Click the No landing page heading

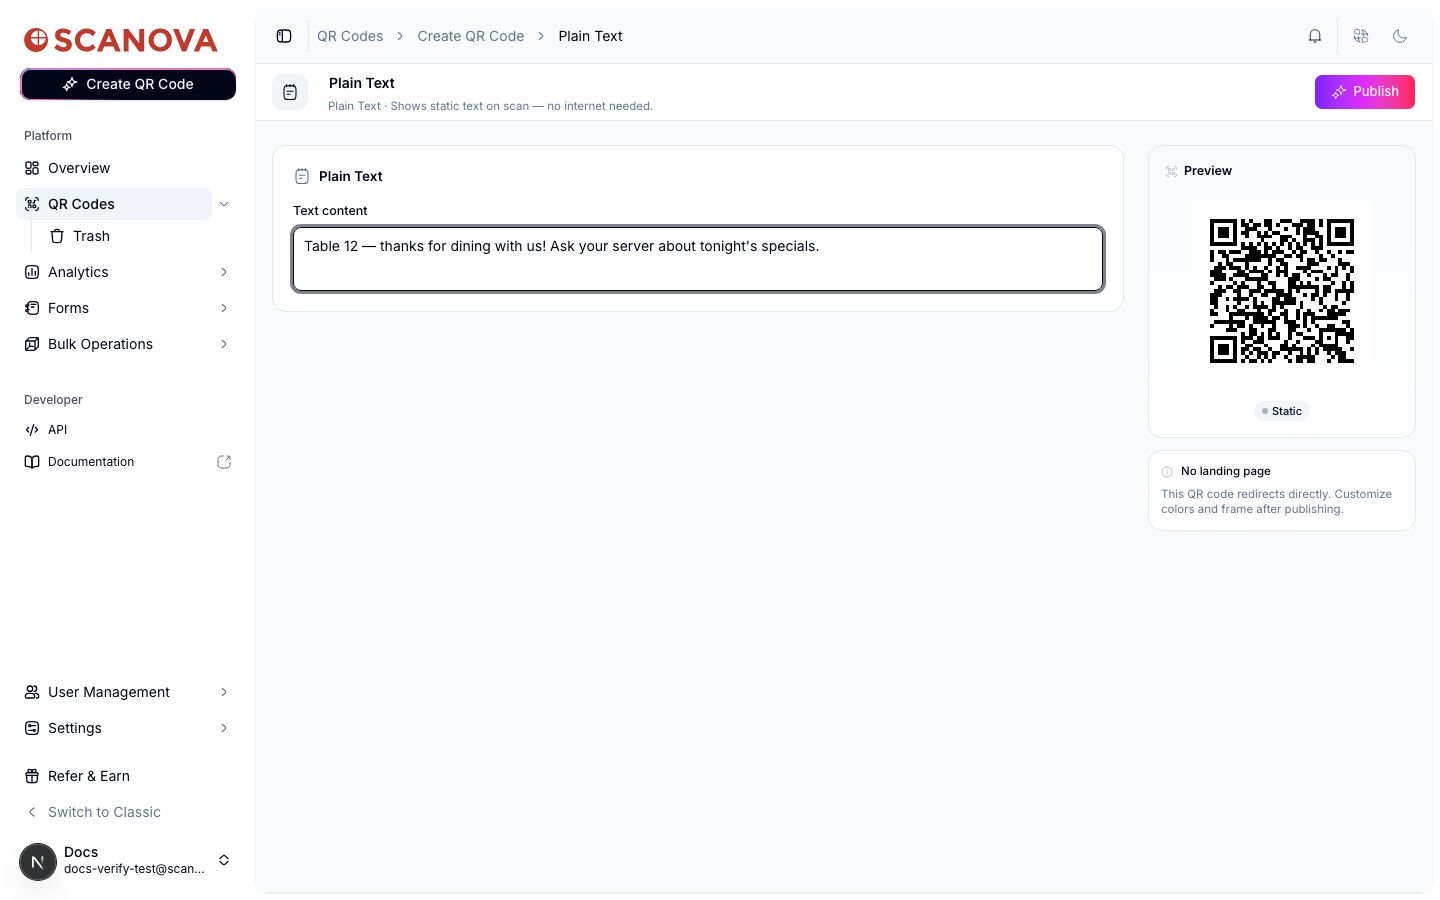[1226, 471]
